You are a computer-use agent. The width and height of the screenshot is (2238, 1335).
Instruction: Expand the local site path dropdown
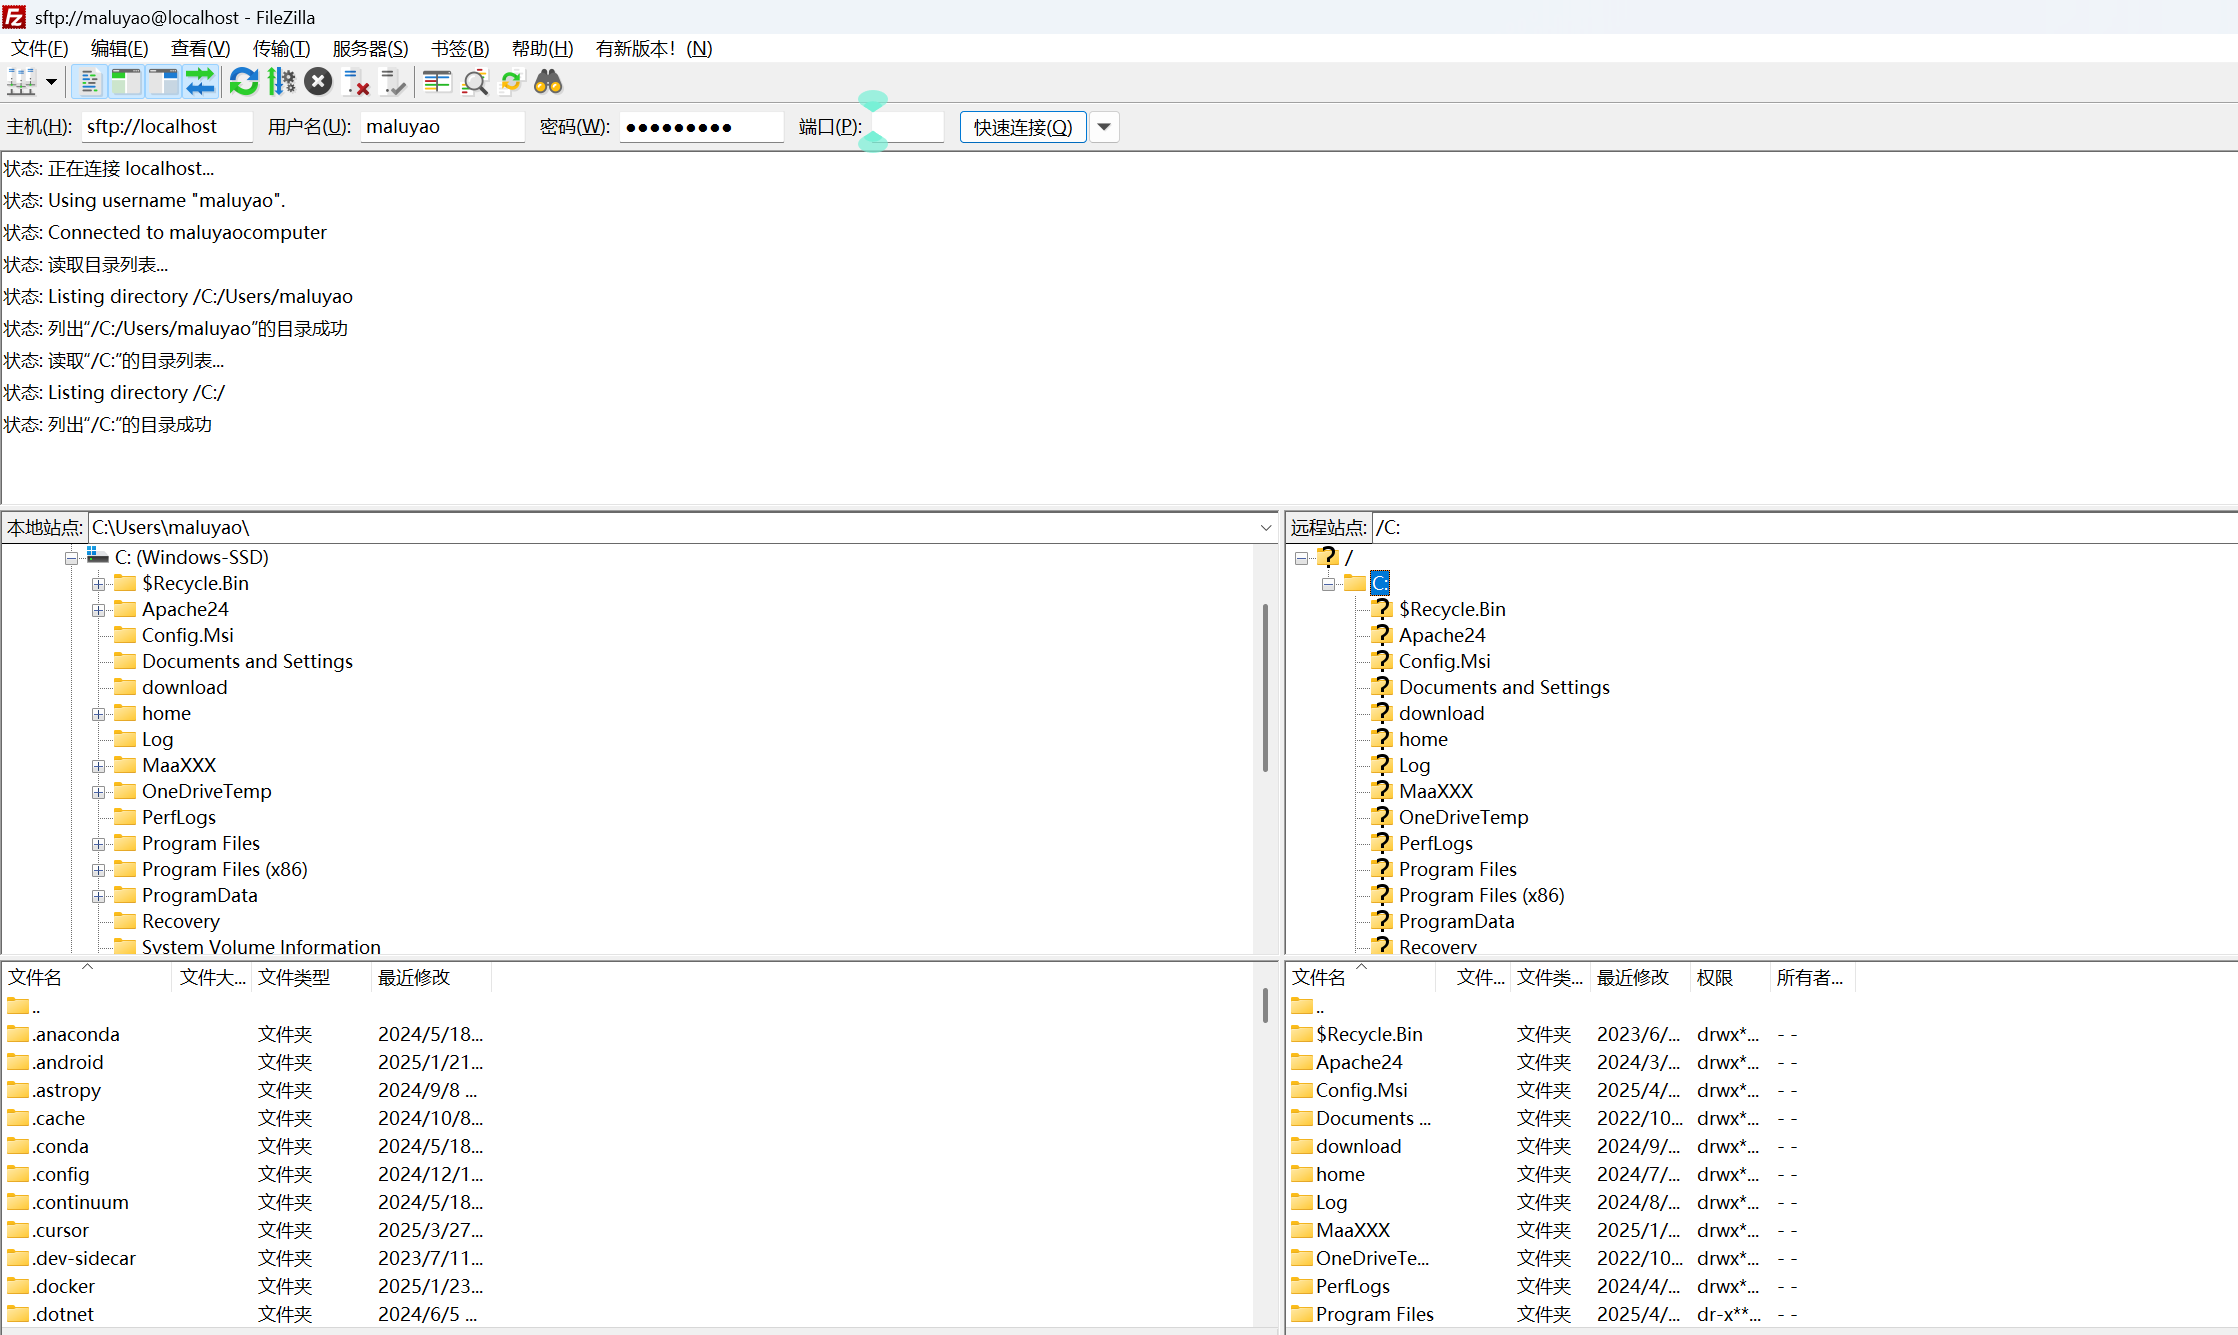(1266, 527)
